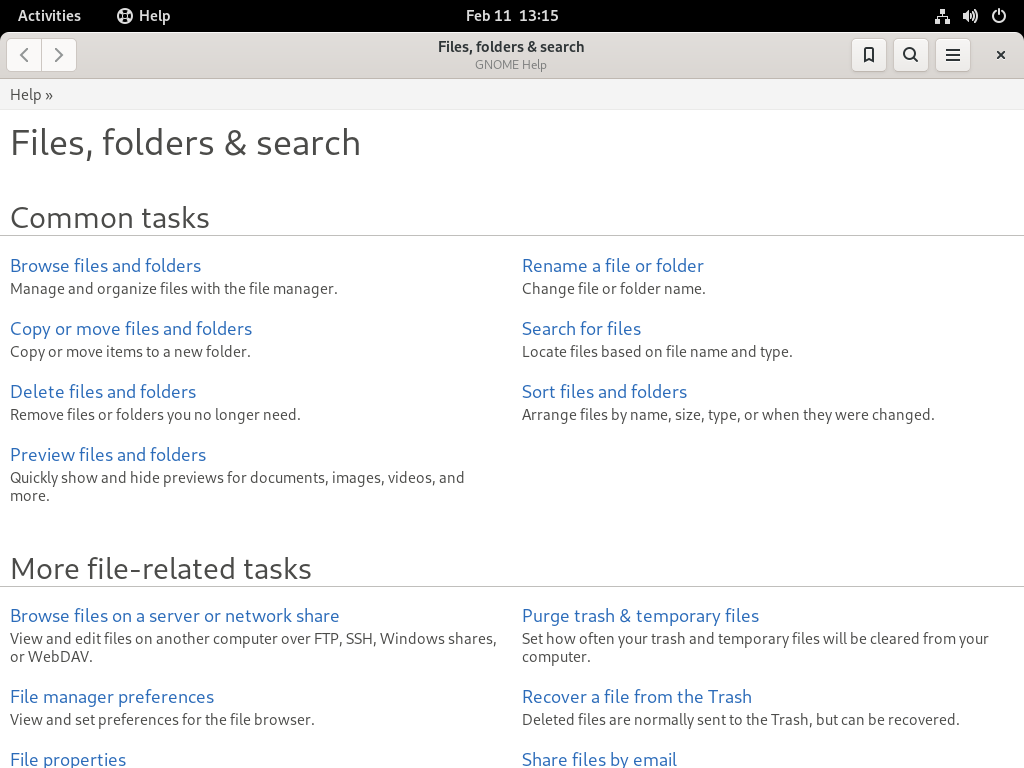Click the 'Files, folders & search' page heading
The height and width of the screenshot is (768, 1024).
tap(185, 143)
